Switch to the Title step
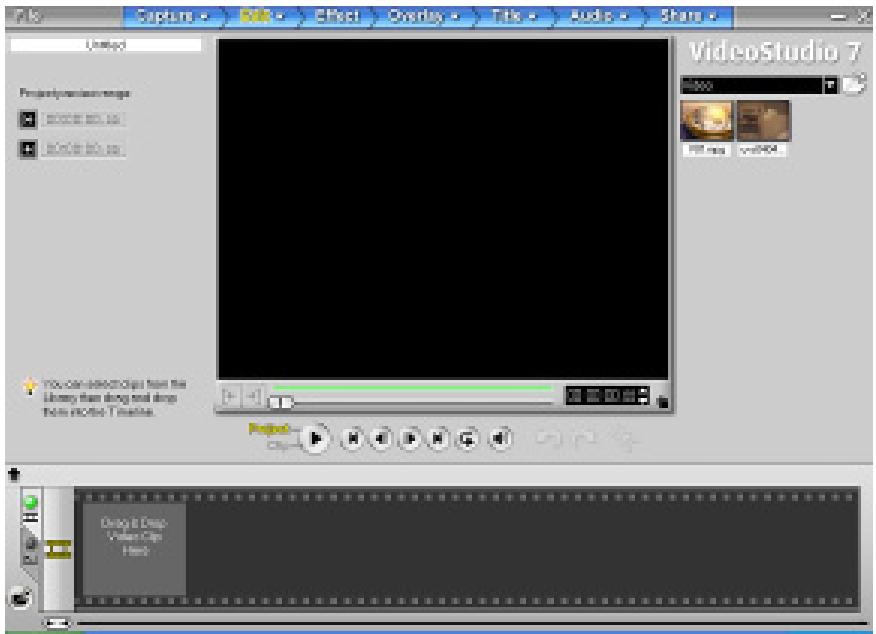876x634 pixels. pos(514,16)
